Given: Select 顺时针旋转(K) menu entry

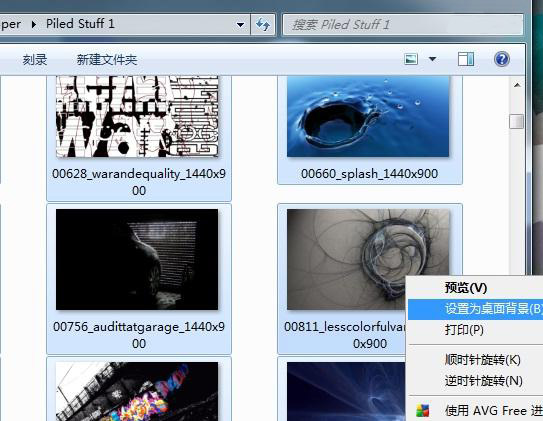Looking at the screenshot, I should click(x=483, y=360).
